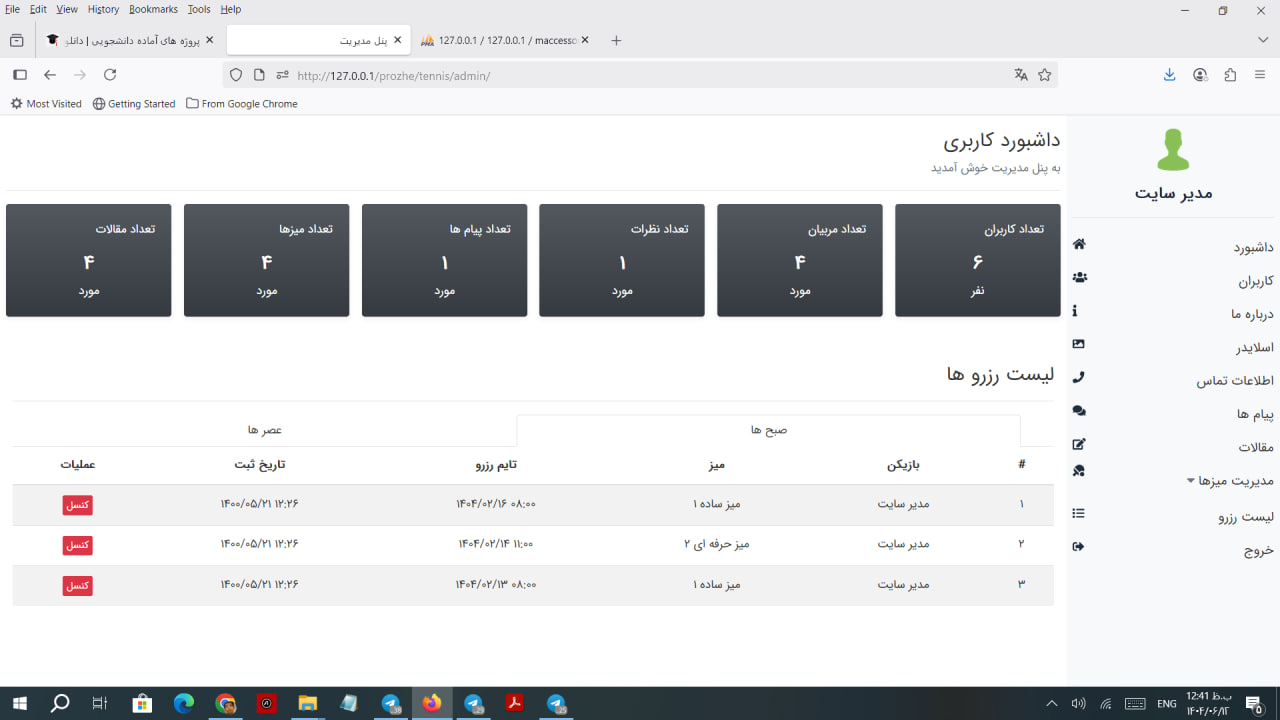Click the users icon beside کاربران
Screen dimensions: 1280x720
pos(1078,278)
